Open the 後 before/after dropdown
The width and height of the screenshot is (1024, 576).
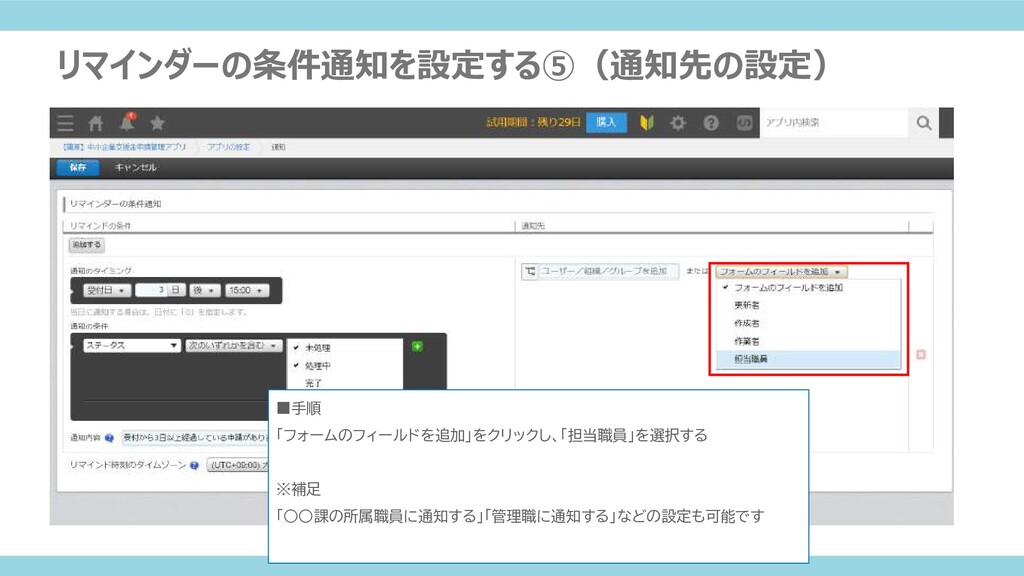click(x=206, y=291)
